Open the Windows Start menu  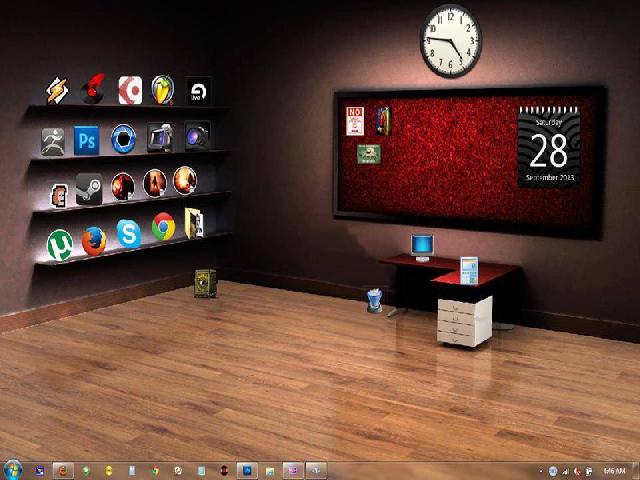pos(14,469)
